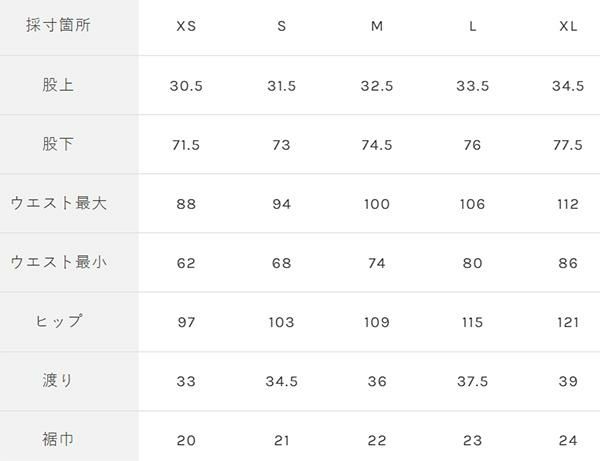Image resolution: width=600 pixels, height=461 pixels.
Task: Click the 股上 value 30.5 for XS
Action: click(x=185, y=86)
